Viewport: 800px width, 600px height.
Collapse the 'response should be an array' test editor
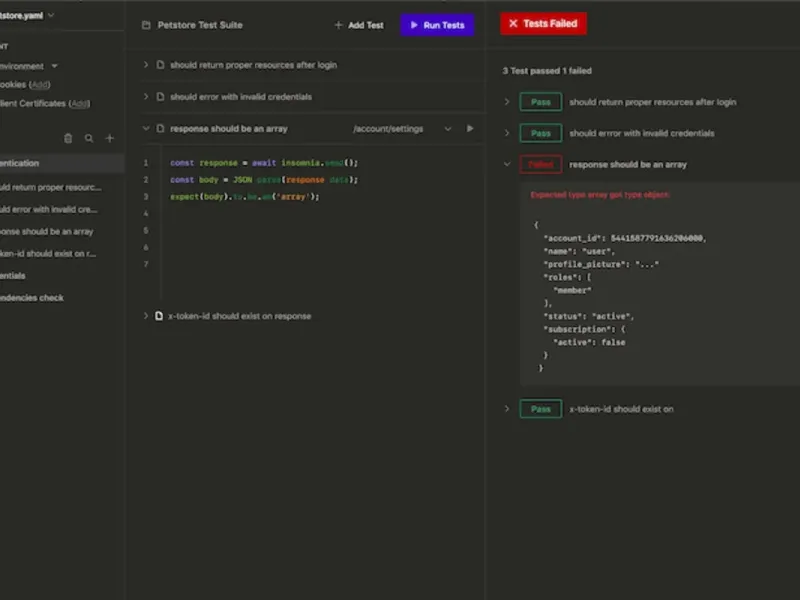[146, 129]
